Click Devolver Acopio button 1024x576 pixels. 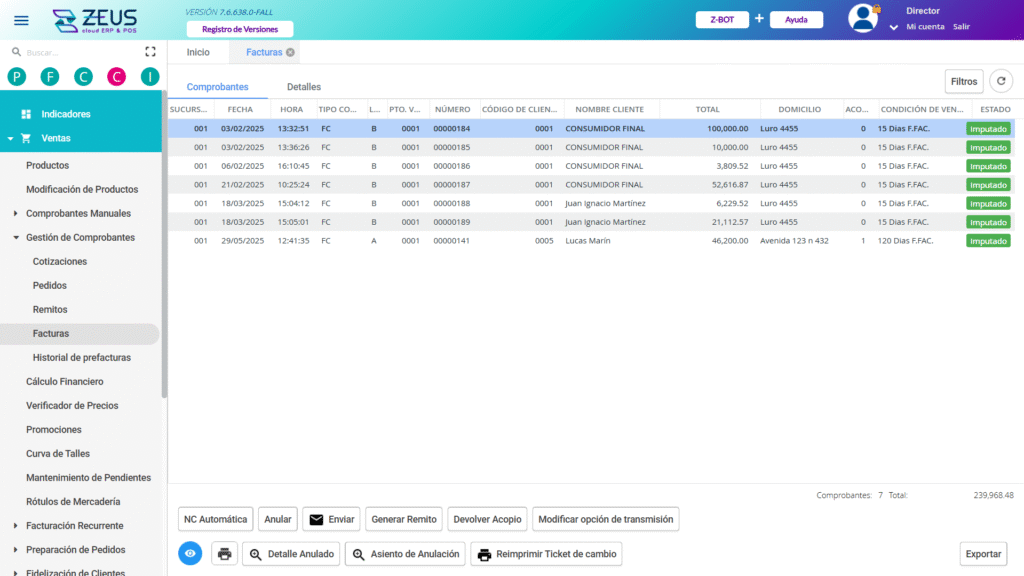[487, 519]
